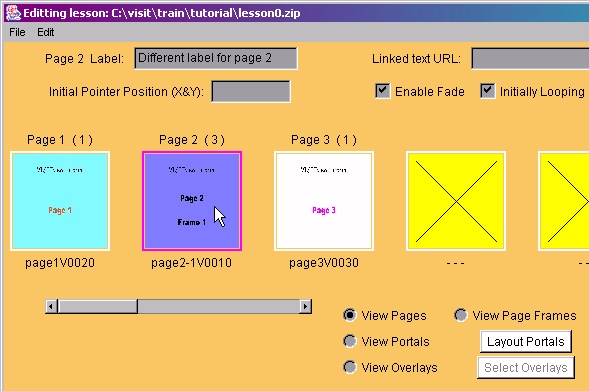Open the Edit menu
The height and width of the screenshot is (391, 589).
point(45,32)
